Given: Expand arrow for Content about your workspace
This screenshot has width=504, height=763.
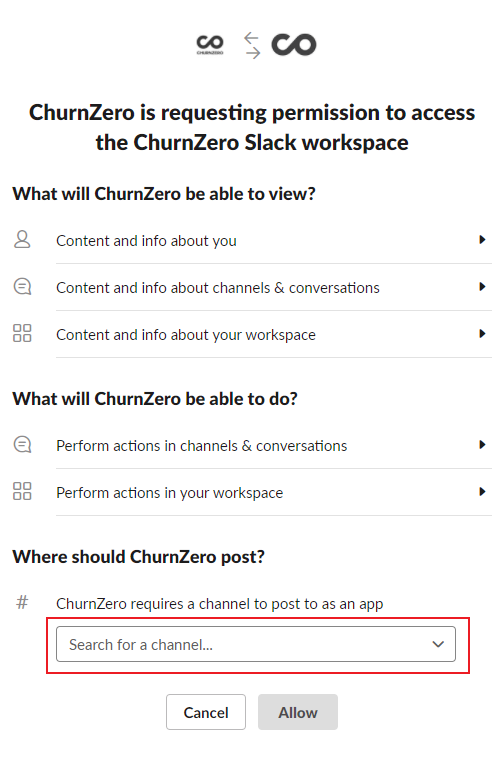Looking at the screenshot, I should (x=482, y=334).
